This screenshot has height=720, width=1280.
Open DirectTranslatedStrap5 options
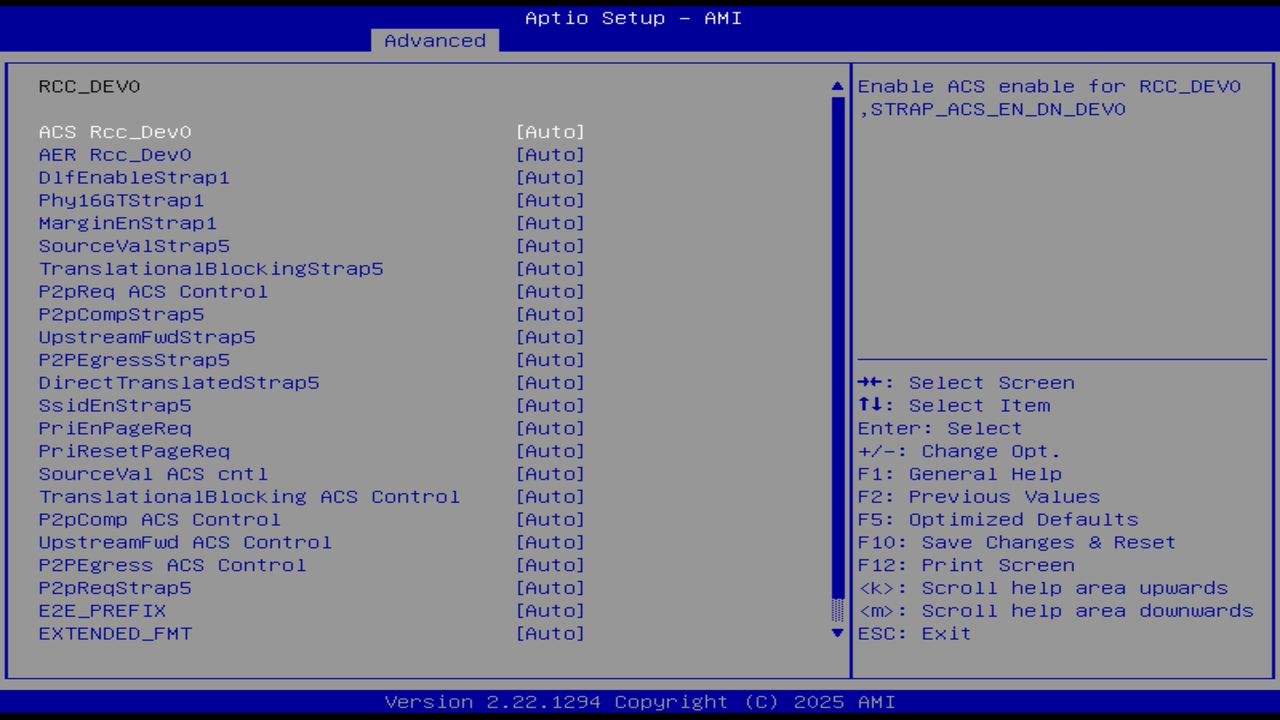click(179, 382)
